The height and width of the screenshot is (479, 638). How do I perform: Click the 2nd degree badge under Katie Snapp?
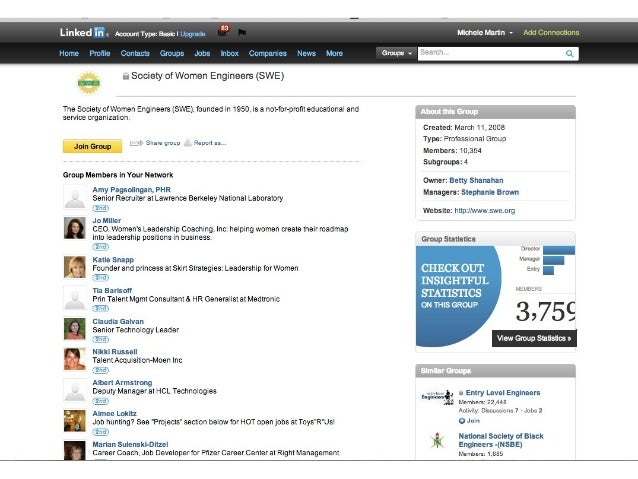pos(101,278)
